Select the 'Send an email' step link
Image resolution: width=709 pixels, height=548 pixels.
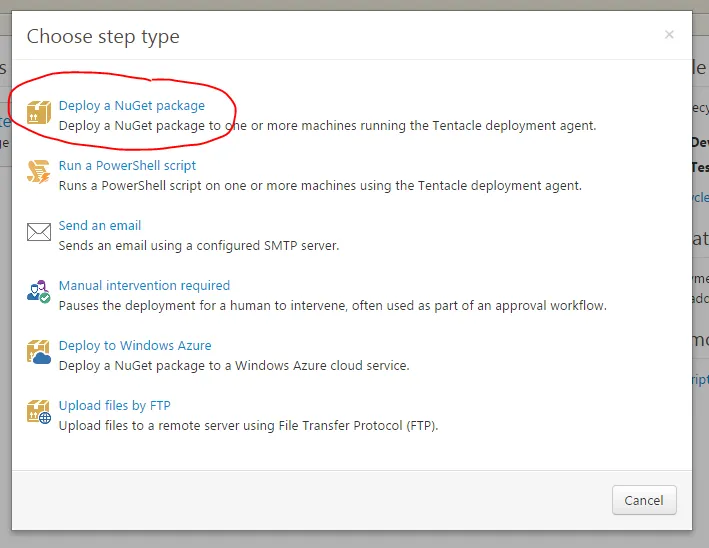(99, 225)
